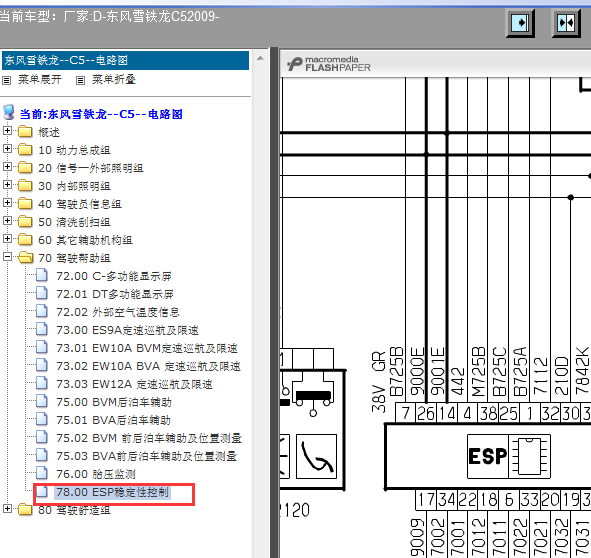Viewport: 591px width, 558px height.
Task: Click the panel expand arrow button
Action: click(x=520, y=23)
